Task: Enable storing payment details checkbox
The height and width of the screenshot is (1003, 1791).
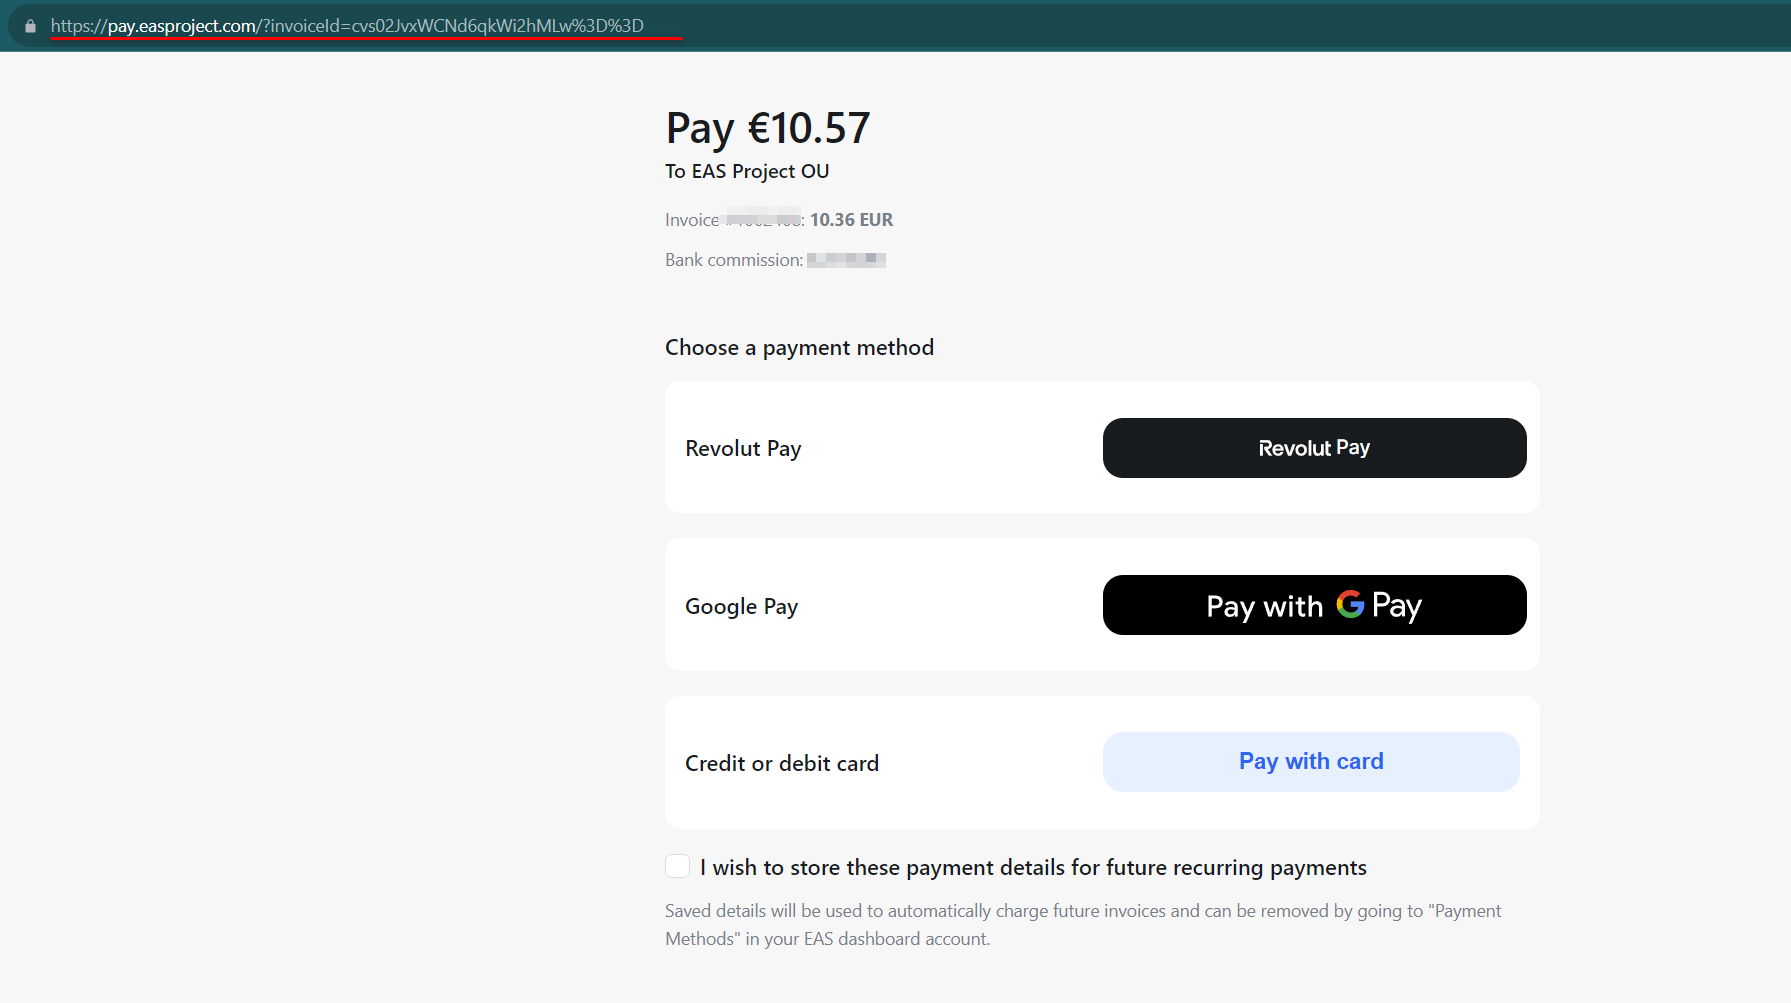Action: tap(678, 866)
